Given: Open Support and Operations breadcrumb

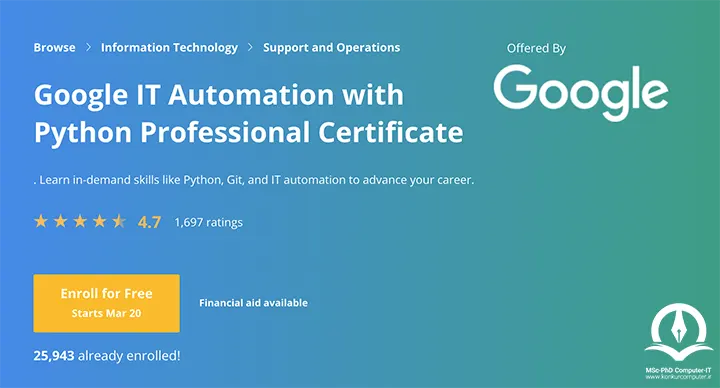Looking at the screenshot, I should coord(332,48).
